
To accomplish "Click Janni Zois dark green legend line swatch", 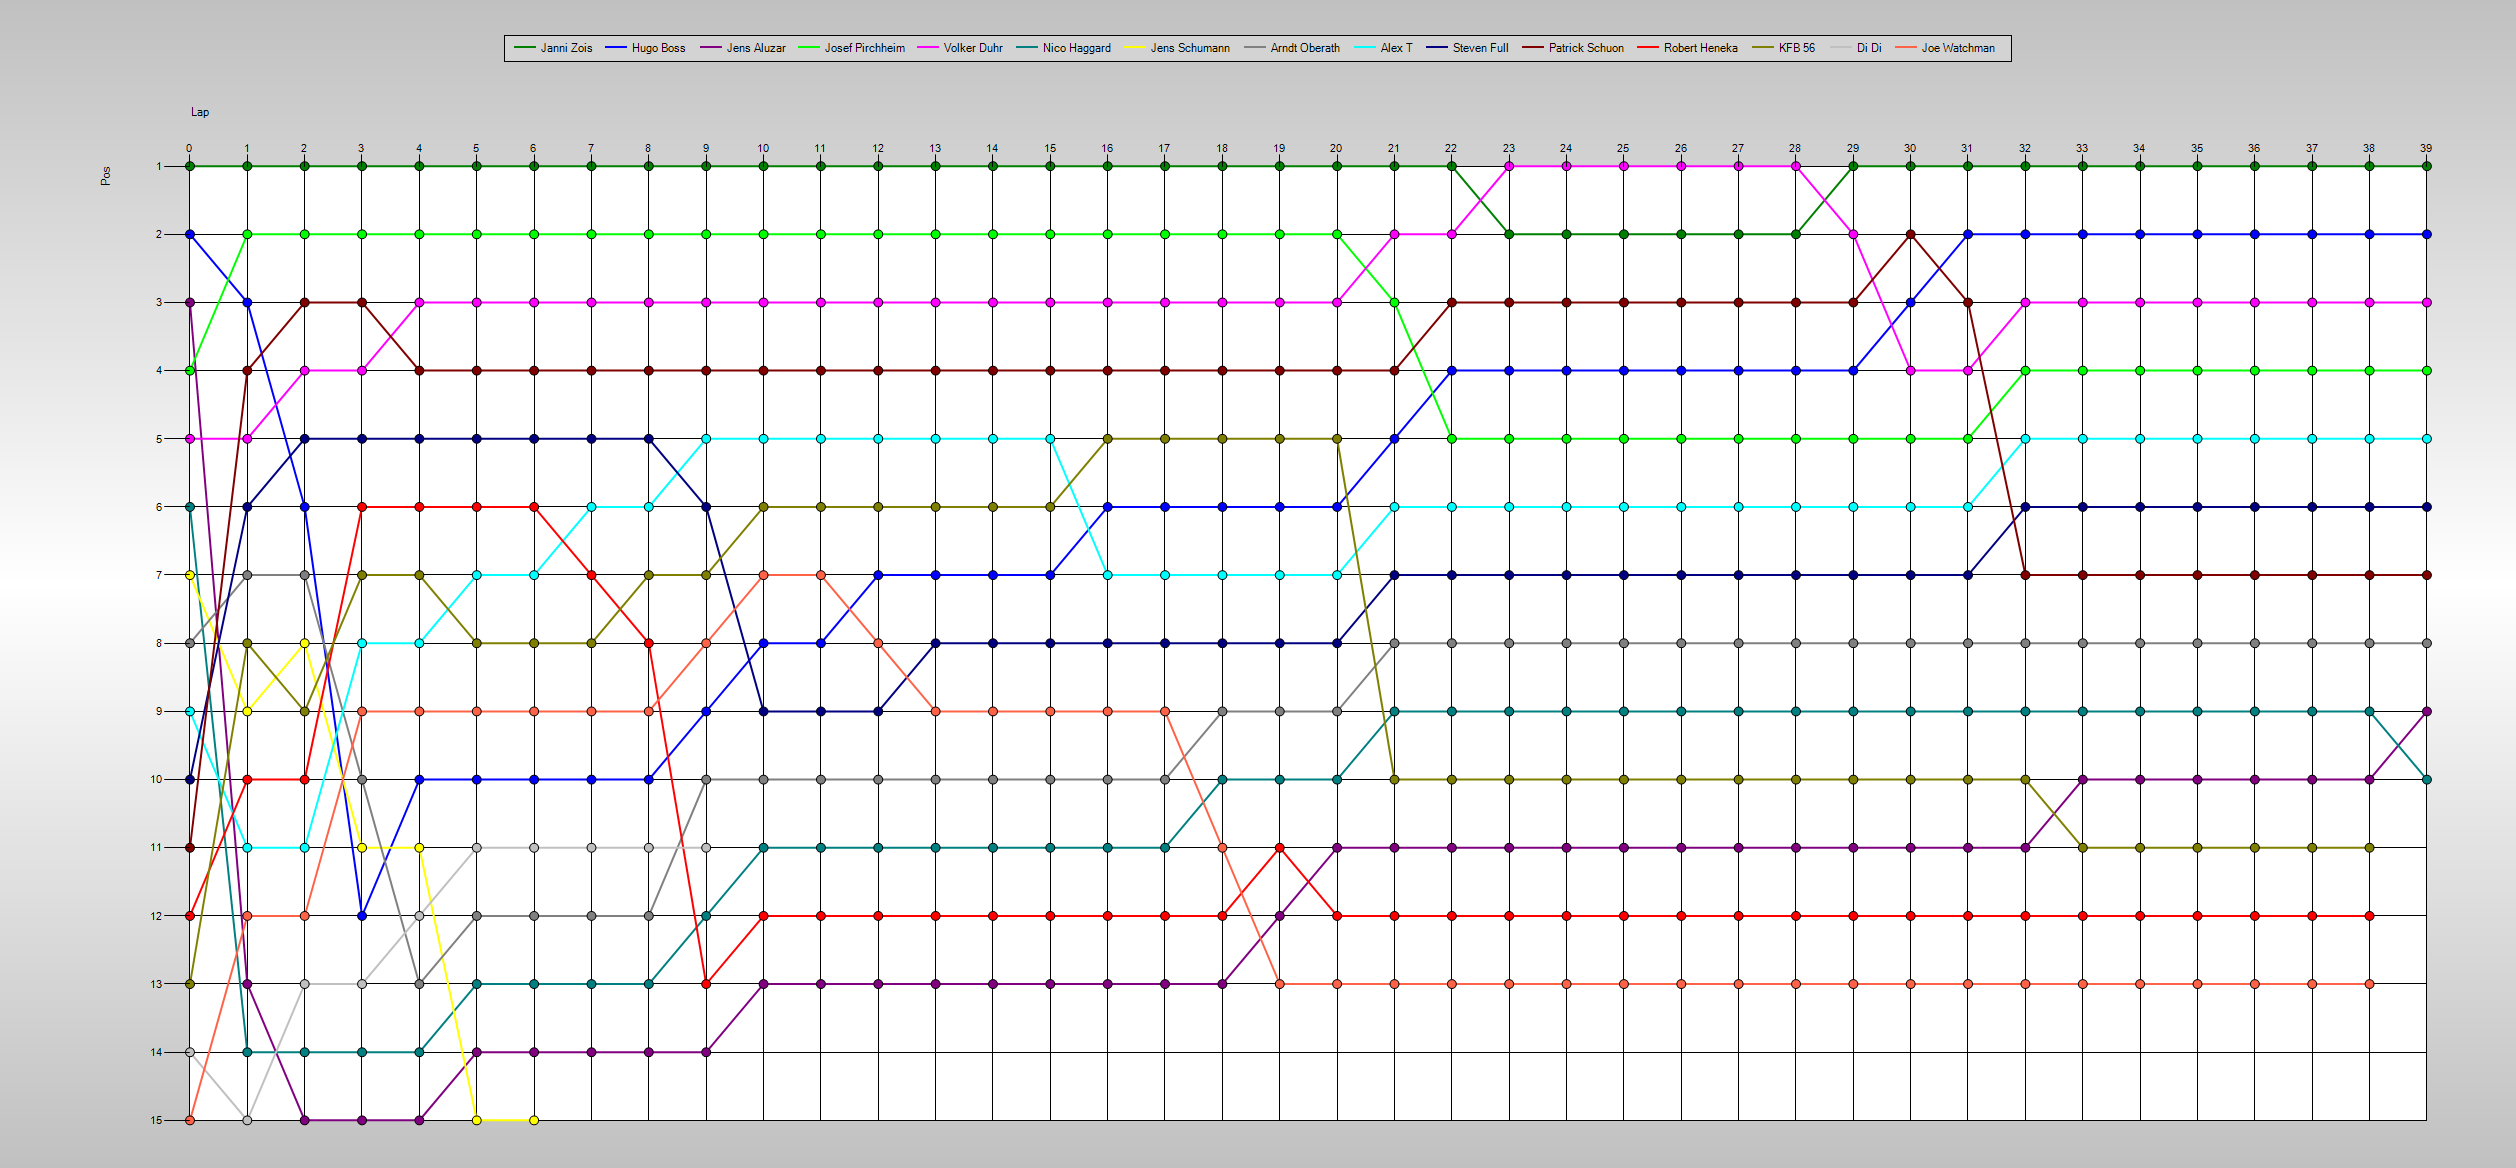I will pos(524,48).
